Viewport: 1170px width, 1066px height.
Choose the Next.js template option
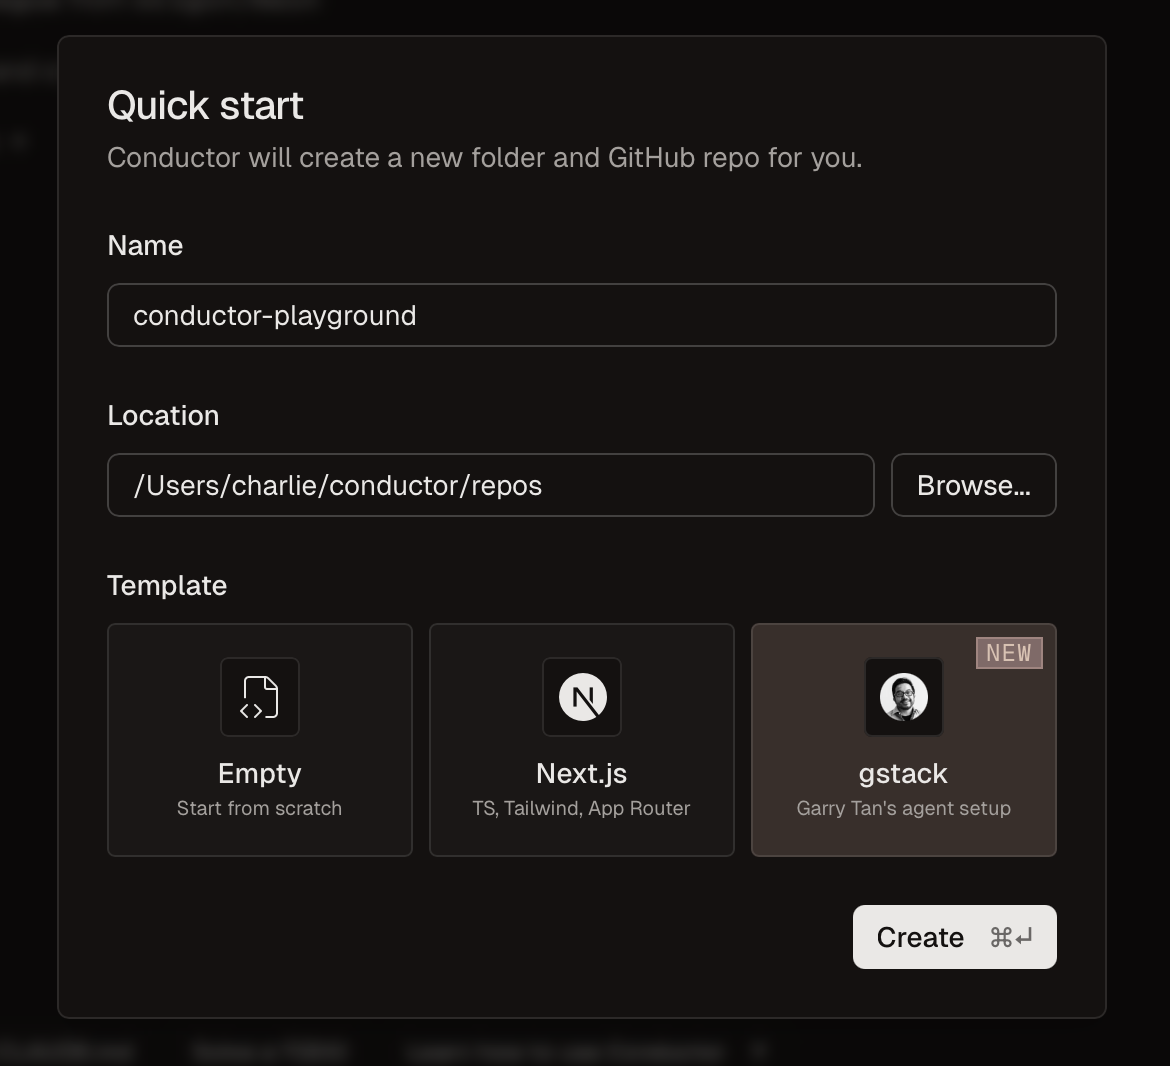point(582,740)
